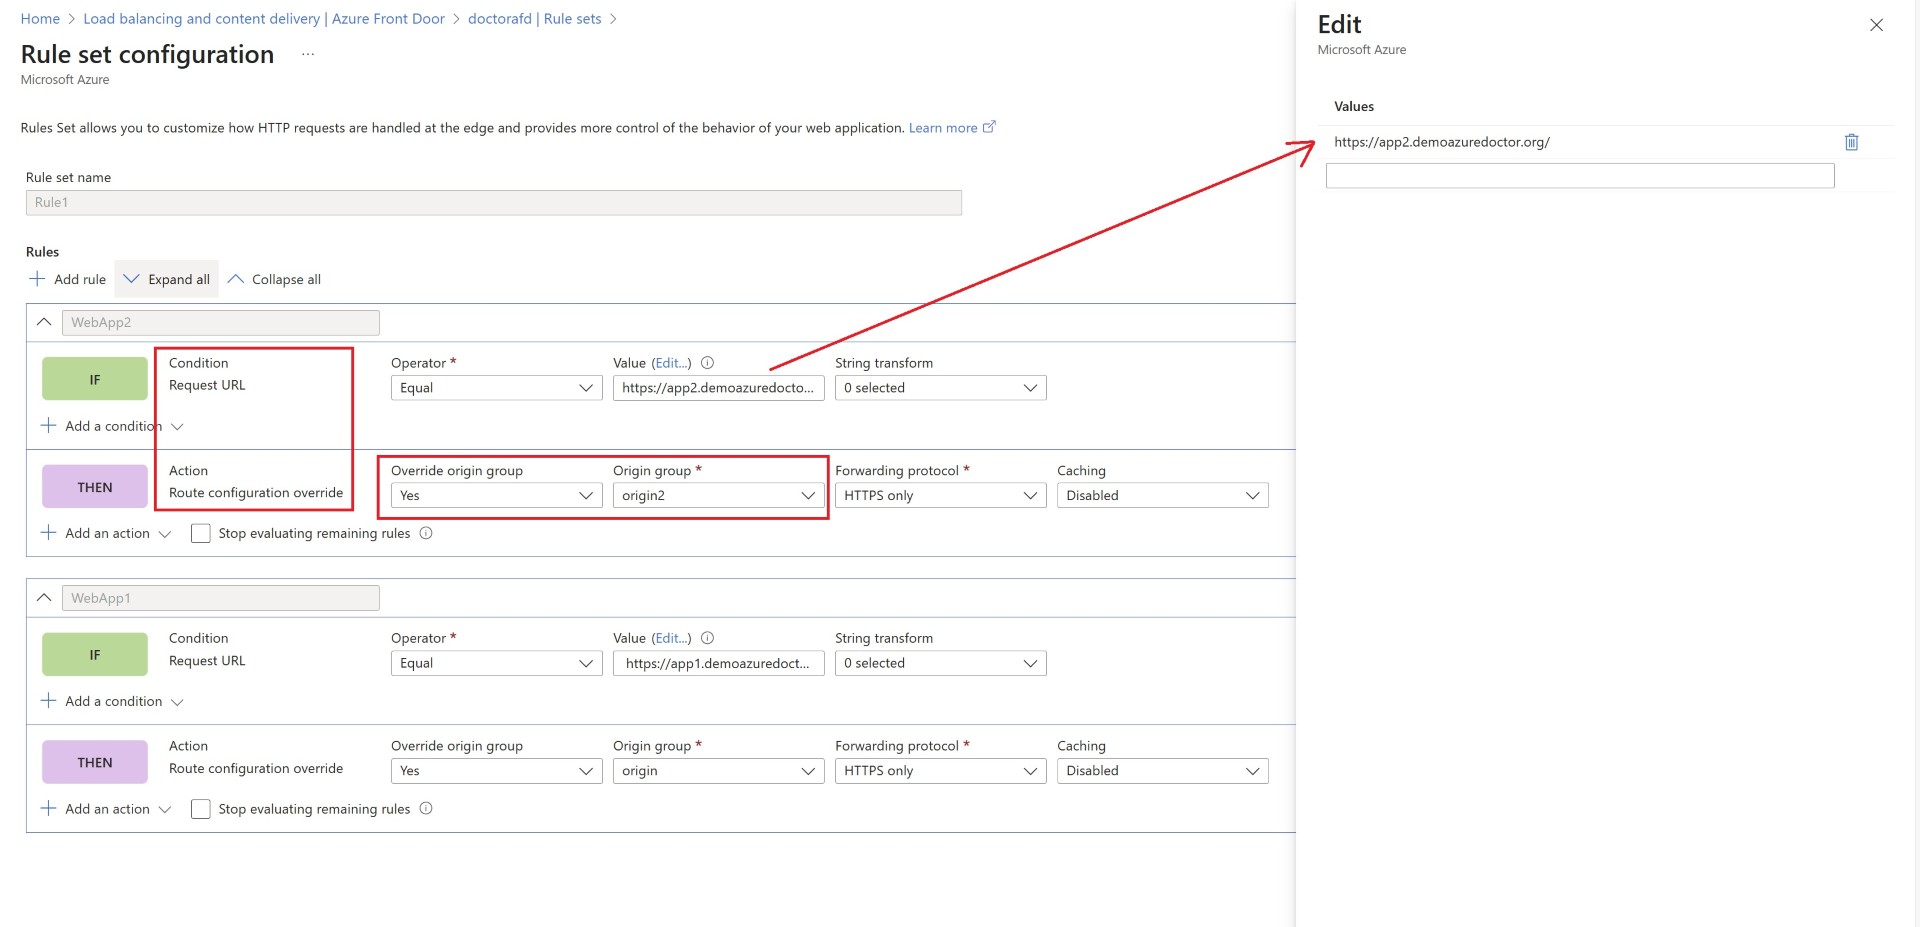Check Stop evaluating remaining rules for WebApp1

pyautogui.click(x=200, y=809)
